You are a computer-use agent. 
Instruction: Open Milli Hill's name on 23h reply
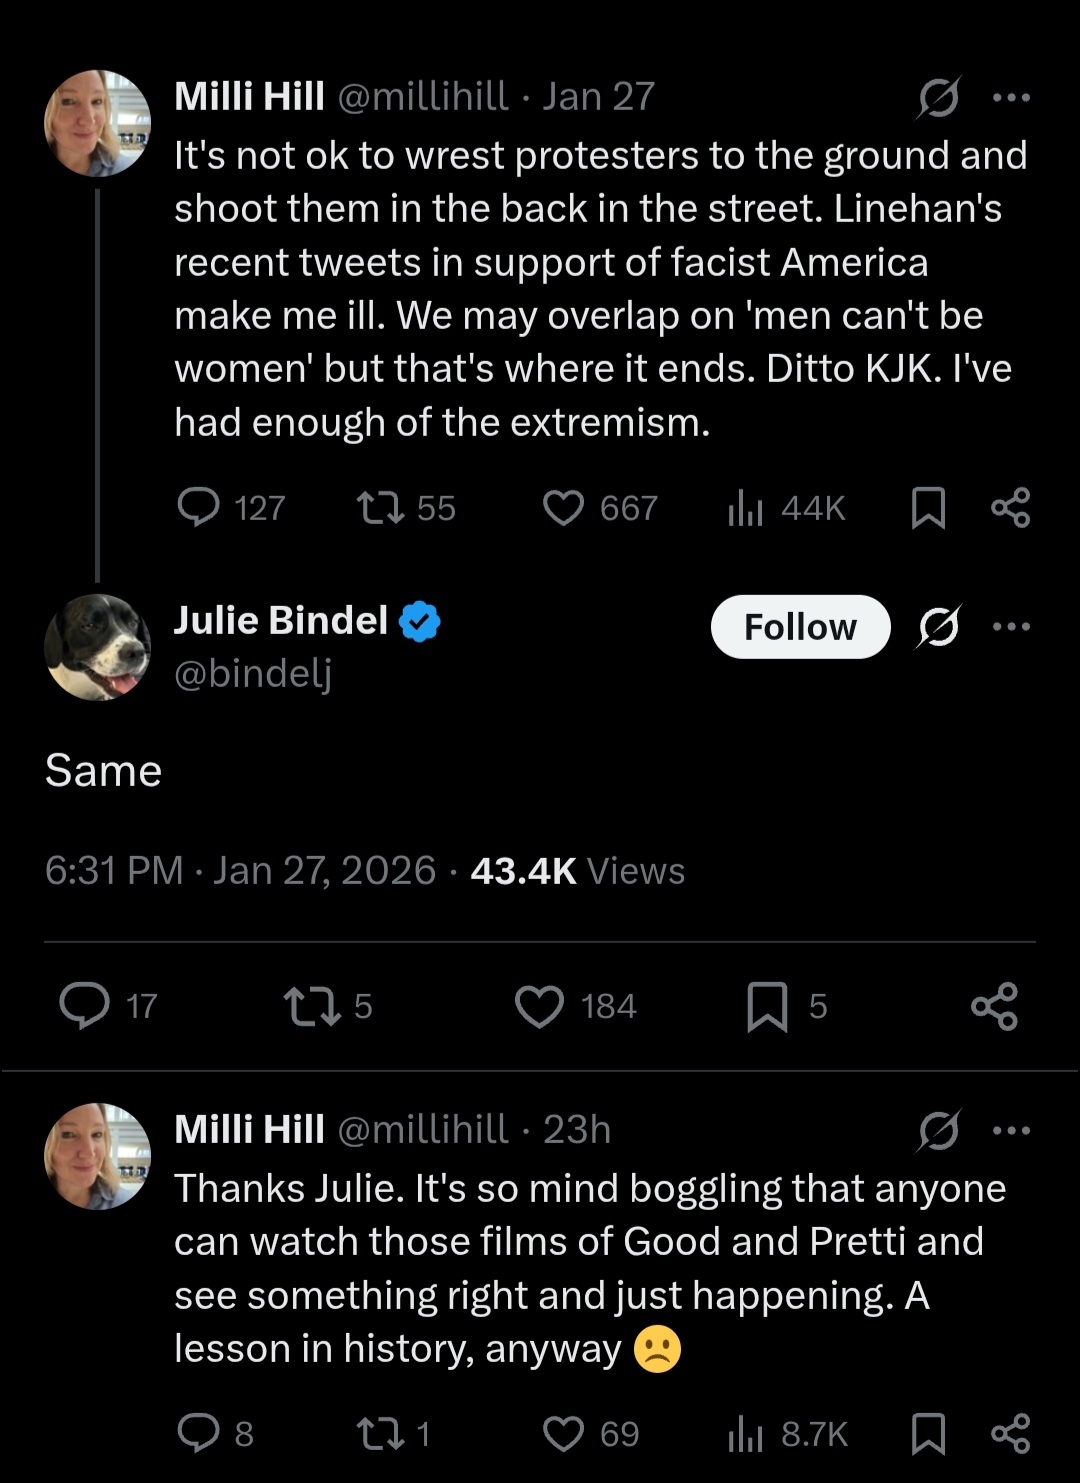coord(249,1130)
